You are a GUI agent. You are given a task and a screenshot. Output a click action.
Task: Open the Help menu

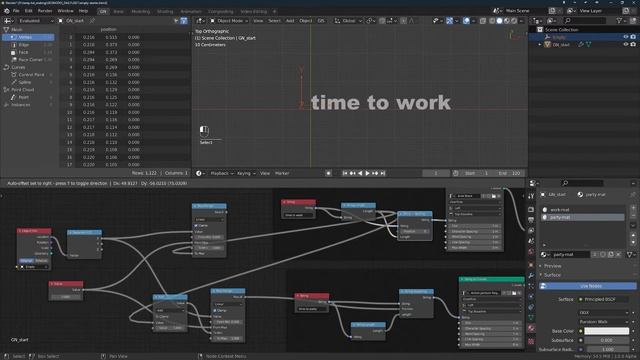pyautogui.click(x=83, y=11)
